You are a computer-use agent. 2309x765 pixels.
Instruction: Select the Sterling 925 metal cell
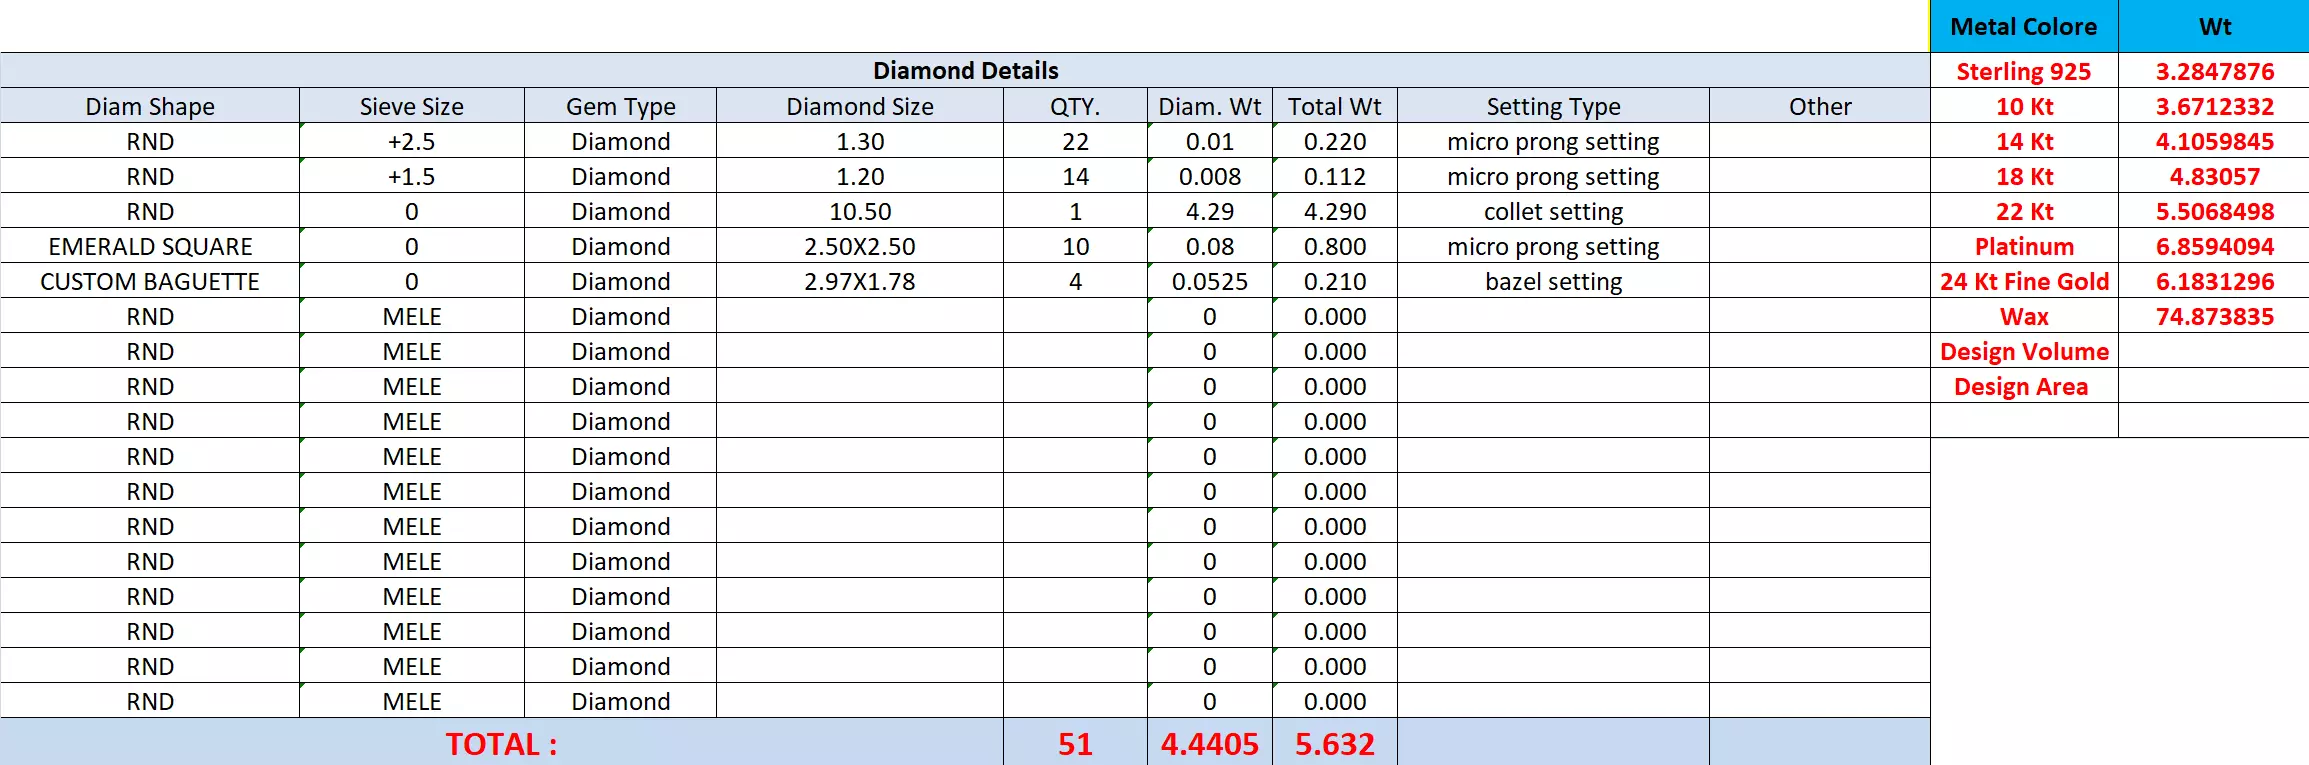coord(2024,71)
